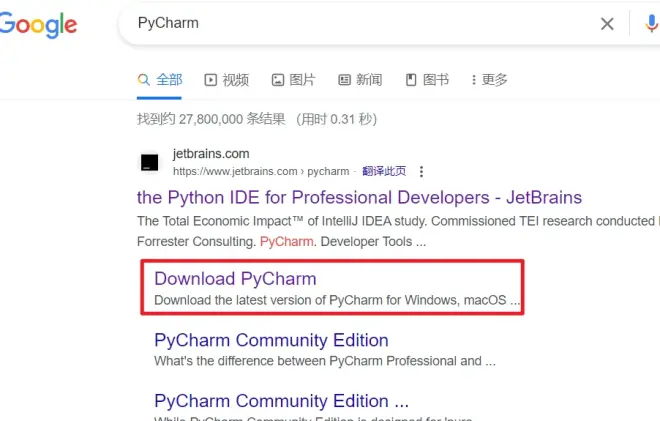Switch to the 图书 books tab
This screenshot has width=660, height=421.
pyautogui.click(x=427, y=80)
